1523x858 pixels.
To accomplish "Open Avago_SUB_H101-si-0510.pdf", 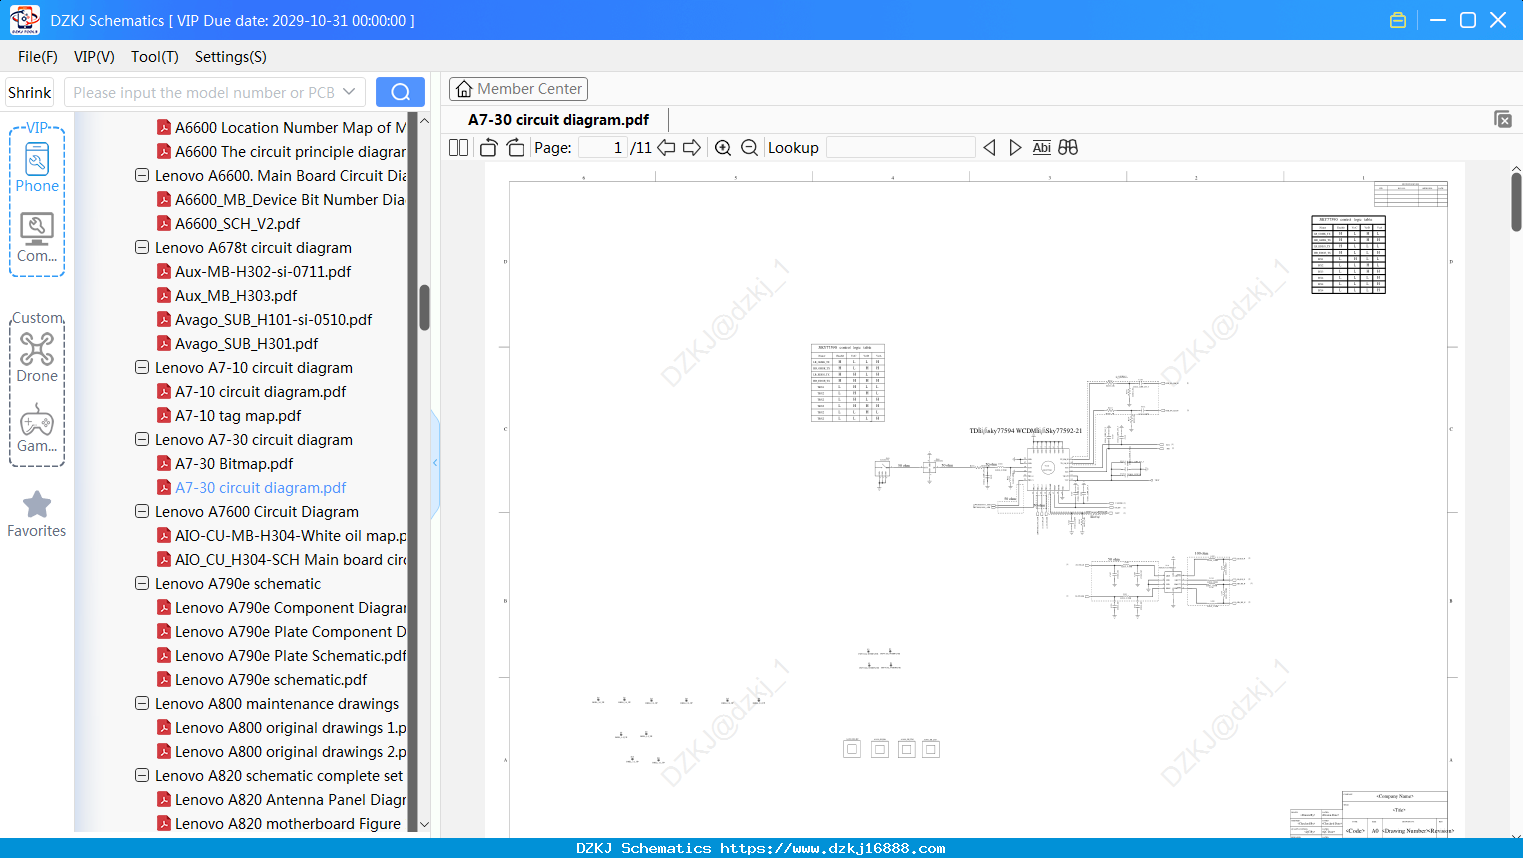I will [273, 319].
